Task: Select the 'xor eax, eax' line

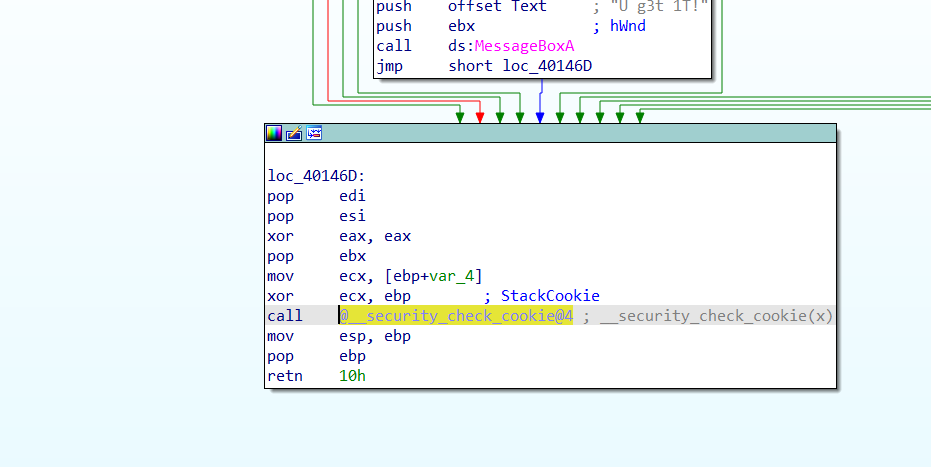Action: coord(339,236)
